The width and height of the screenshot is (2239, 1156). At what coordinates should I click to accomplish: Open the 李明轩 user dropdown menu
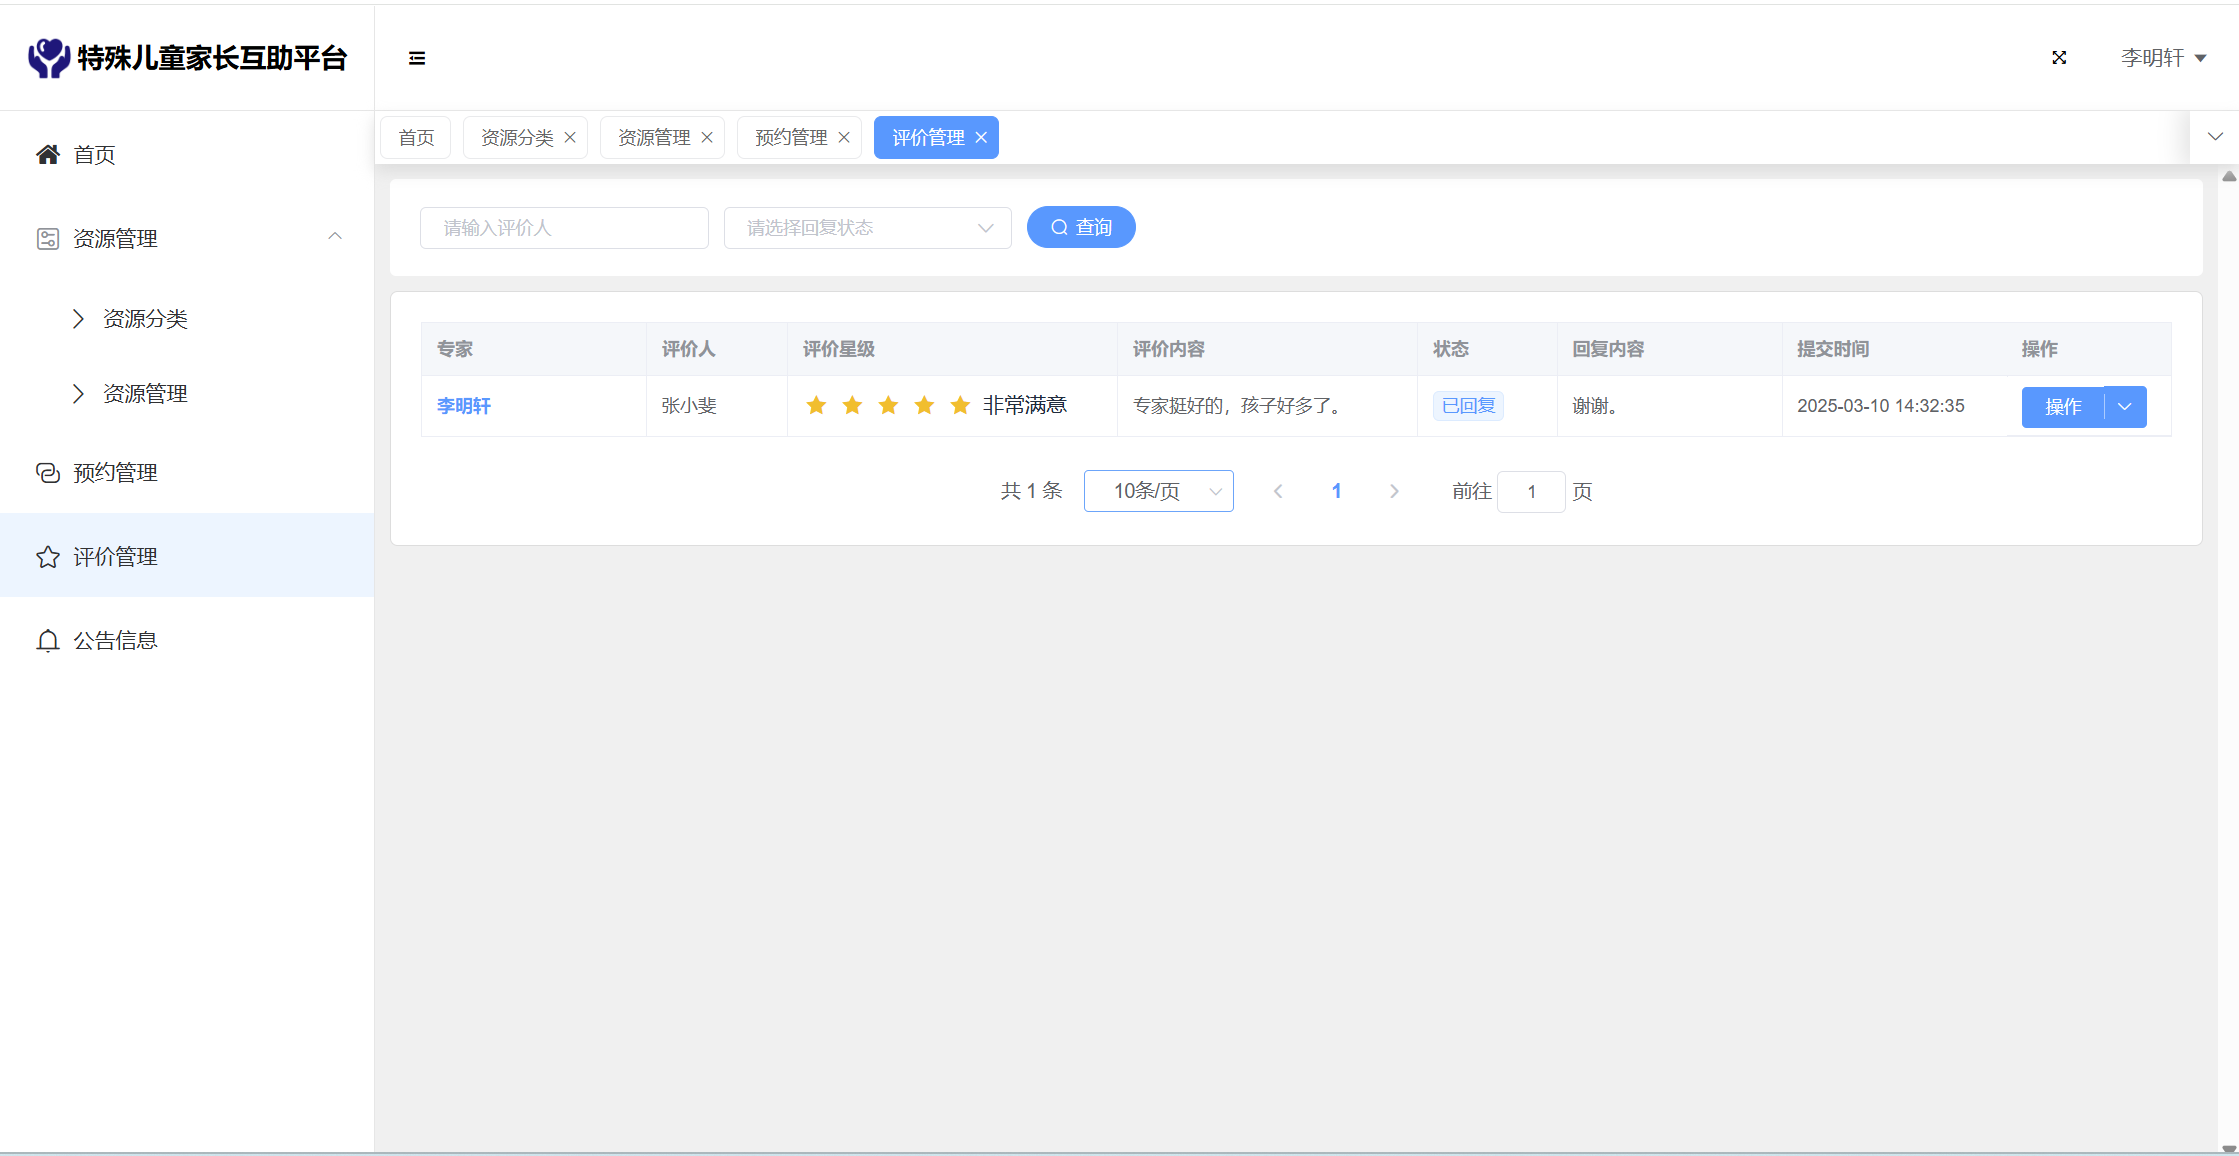point(2163,58)
